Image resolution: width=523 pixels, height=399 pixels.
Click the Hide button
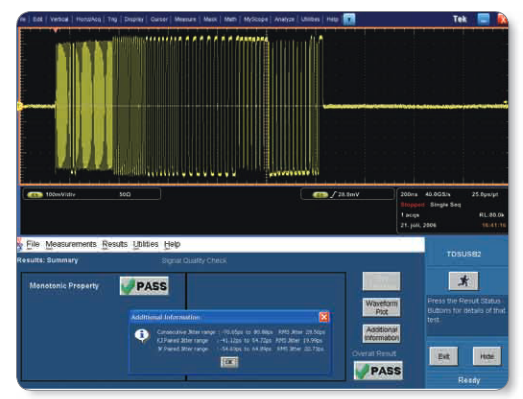487,356
